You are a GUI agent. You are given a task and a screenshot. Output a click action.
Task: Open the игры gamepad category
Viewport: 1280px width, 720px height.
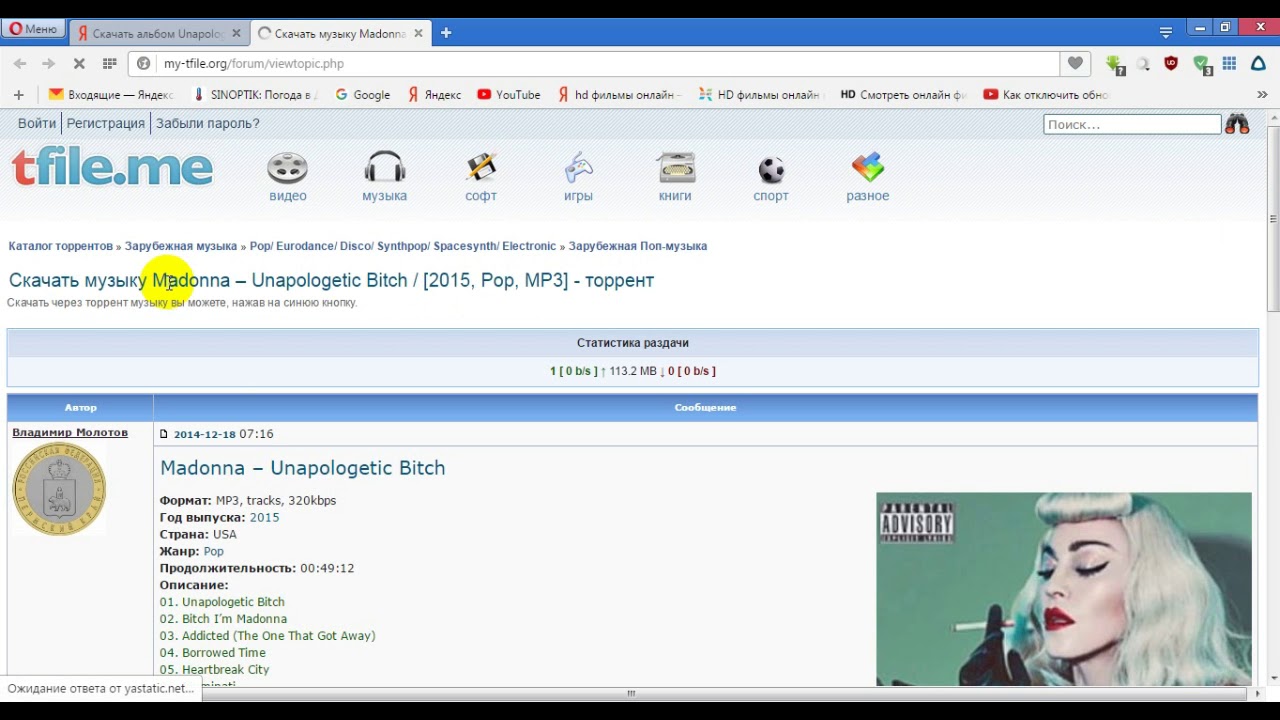[x=578, y=177]
